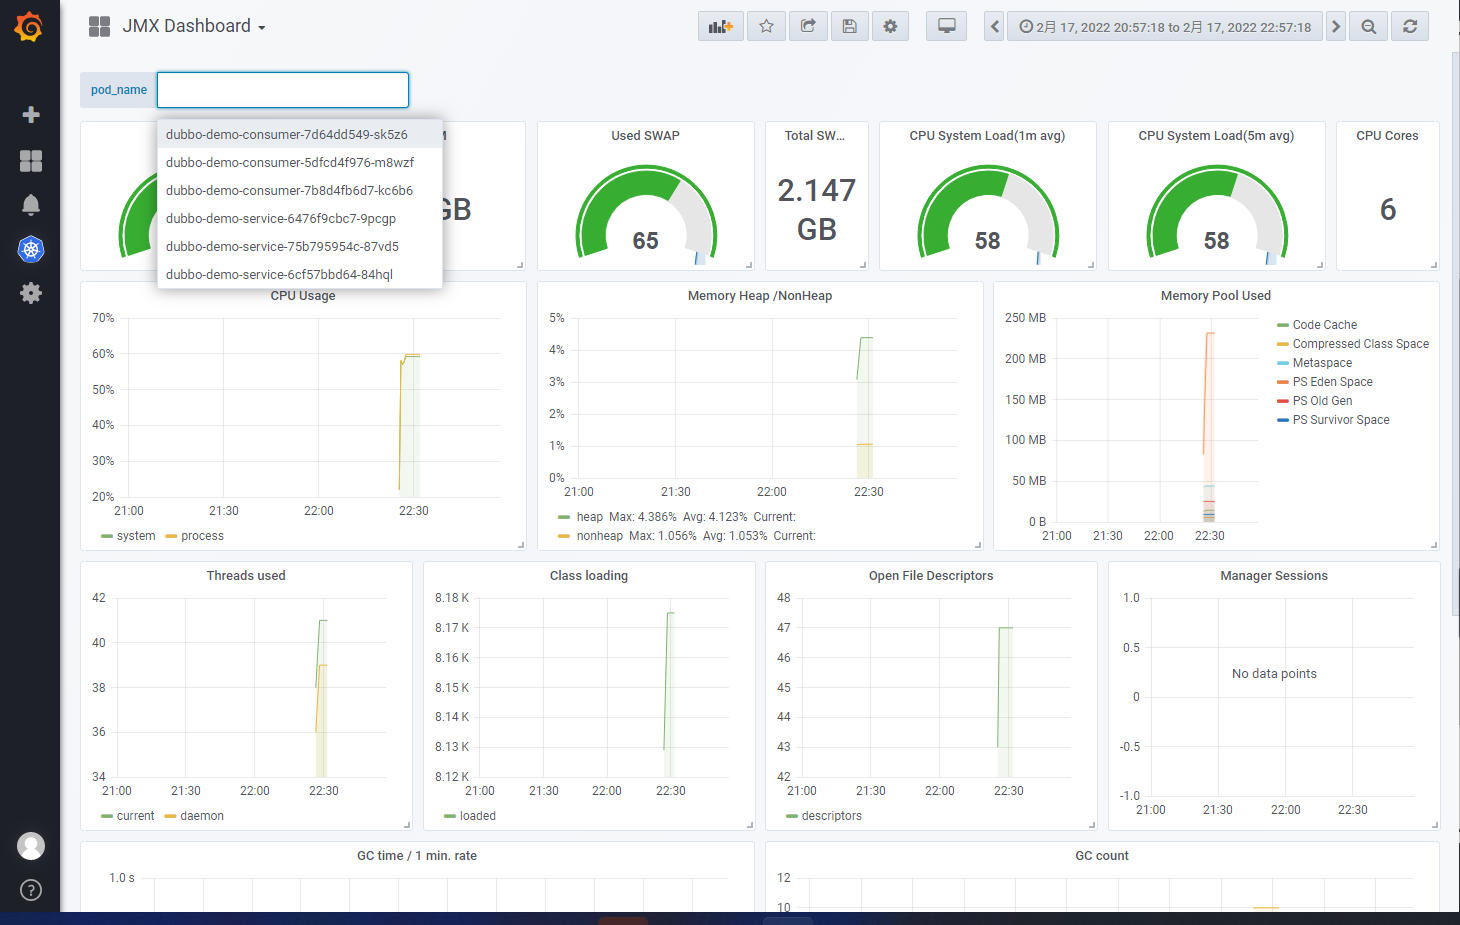Open Configuration gear in sidebar
1460x925 pixels.
31,293
